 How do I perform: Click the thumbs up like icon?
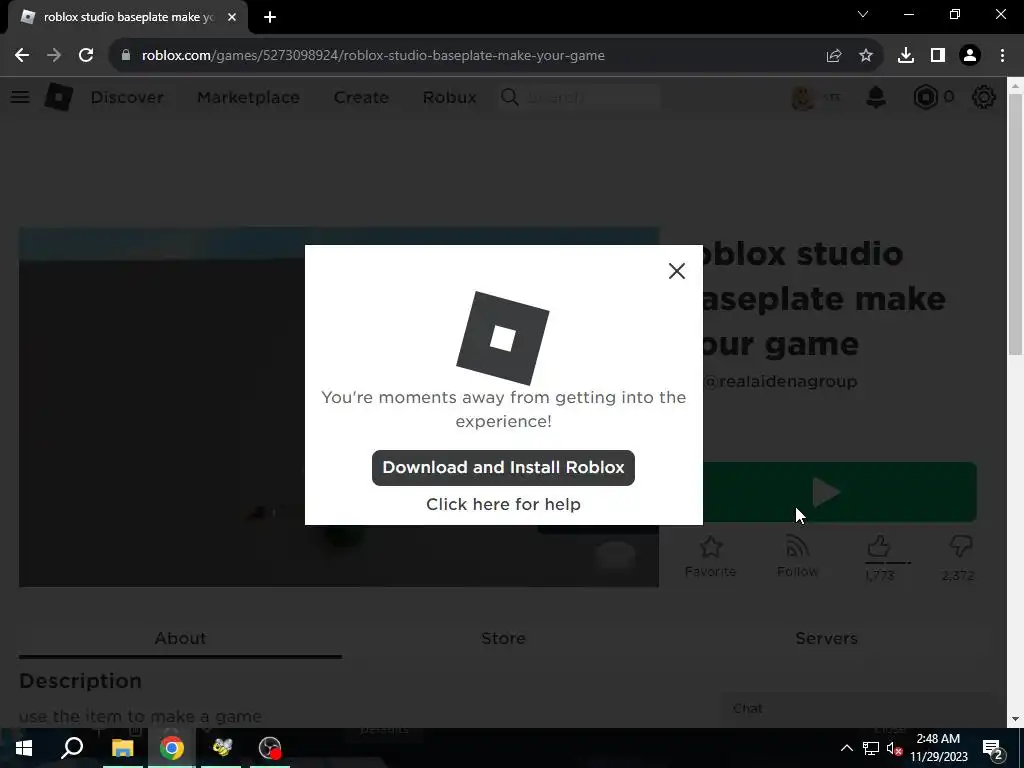pos(879,546)
